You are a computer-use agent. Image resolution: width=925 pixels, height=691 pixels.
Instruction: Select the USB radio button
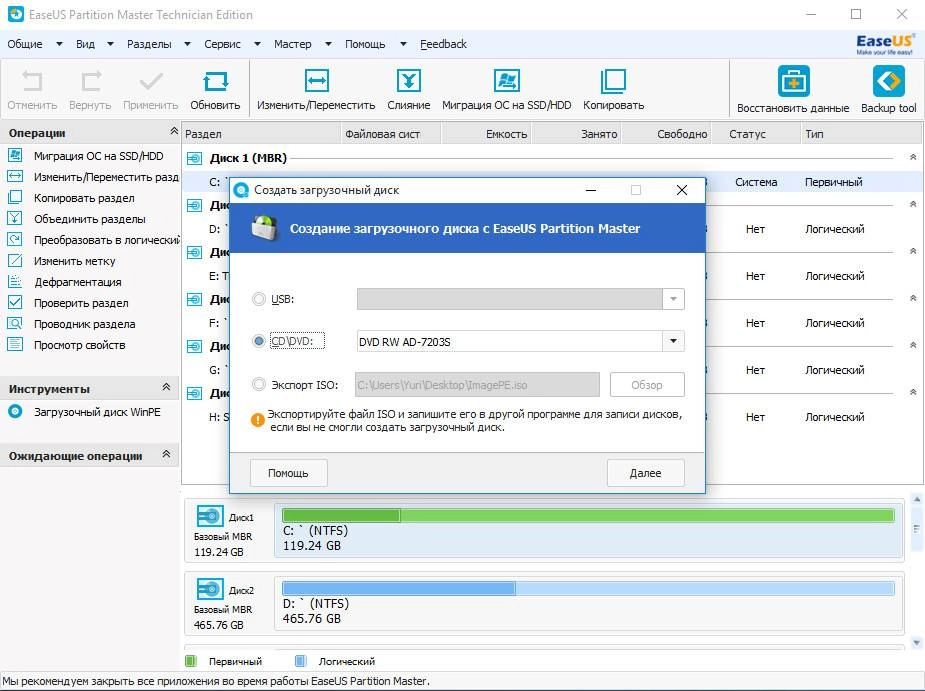click(258, 299)
